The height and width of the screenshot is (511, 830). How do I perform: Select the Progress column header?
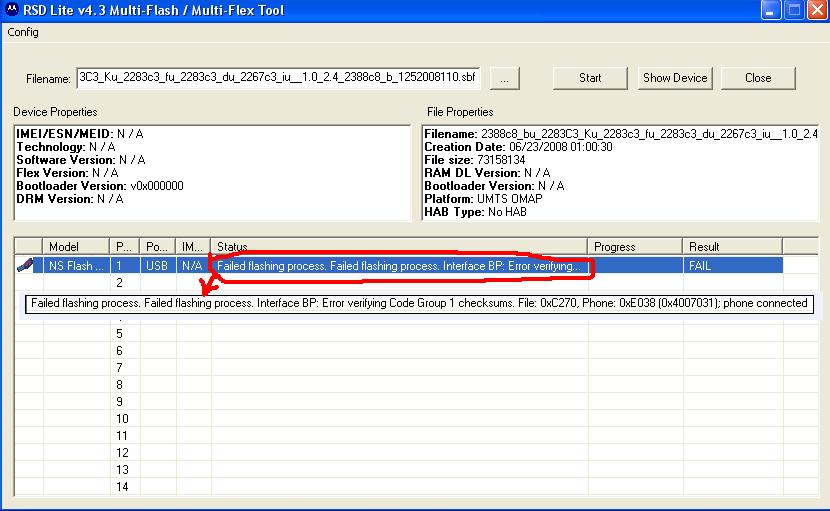[x=635, y=246]
